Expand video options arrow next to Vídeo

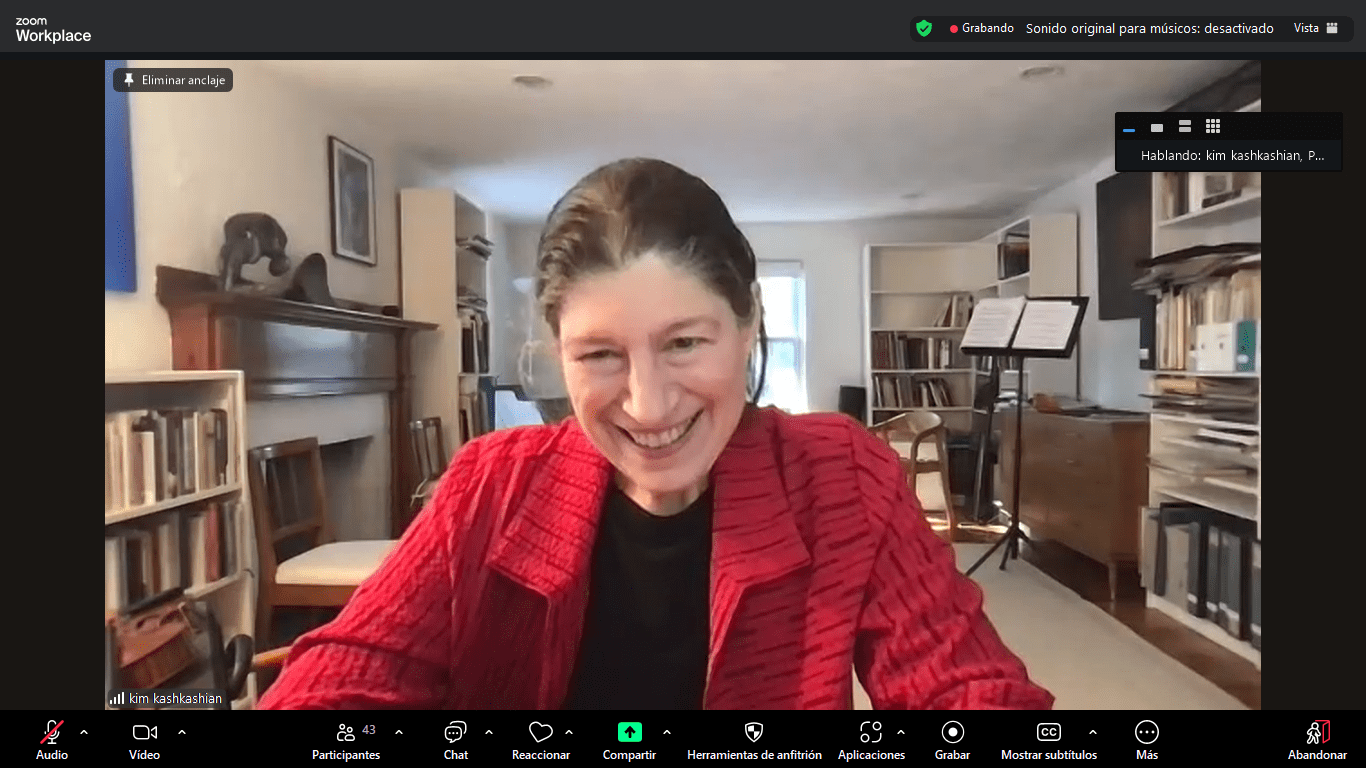point(182,732)
